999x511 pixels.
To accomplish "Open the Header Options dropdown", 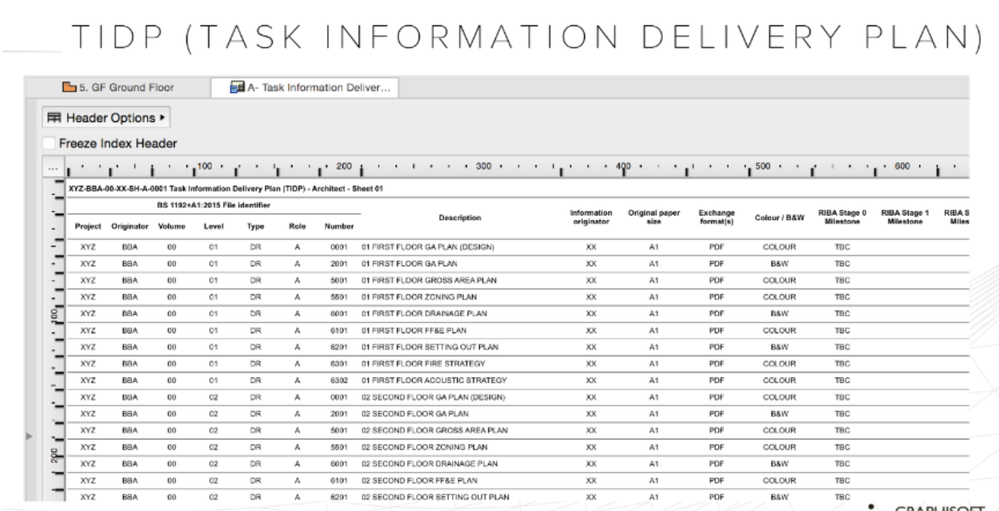I will 106,118.
